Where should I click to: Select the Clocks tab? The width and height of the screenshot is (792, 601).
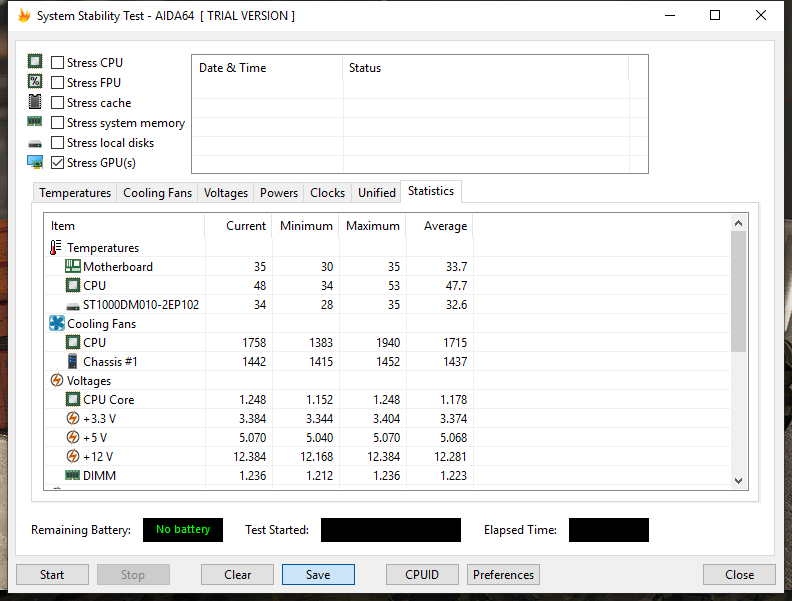point(327,193)
